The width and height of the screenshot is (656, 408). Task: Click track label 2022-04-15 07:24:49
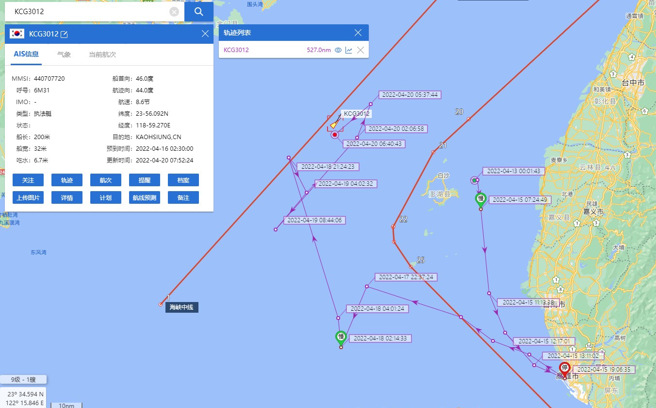pyautogui.click(x=520, y=200)
